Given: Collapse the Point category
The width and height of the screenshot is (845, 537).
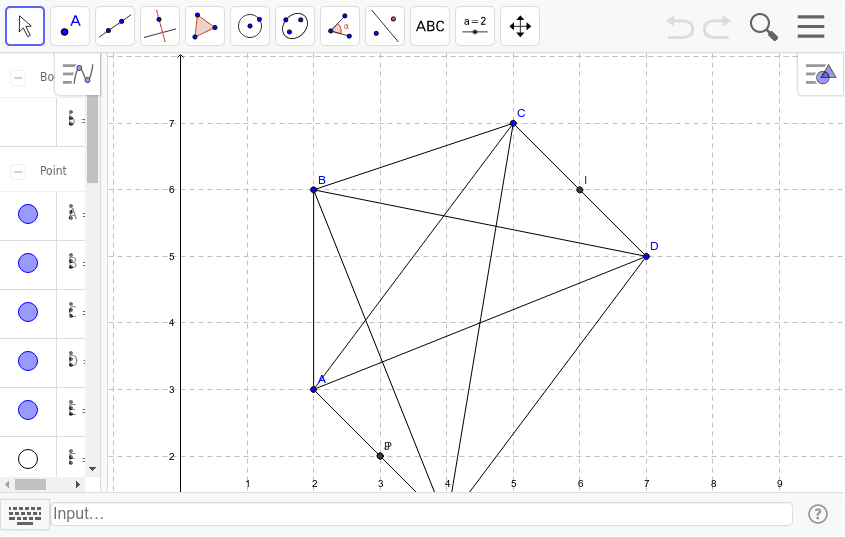Looking at the screenshot, I should point(18,171).
